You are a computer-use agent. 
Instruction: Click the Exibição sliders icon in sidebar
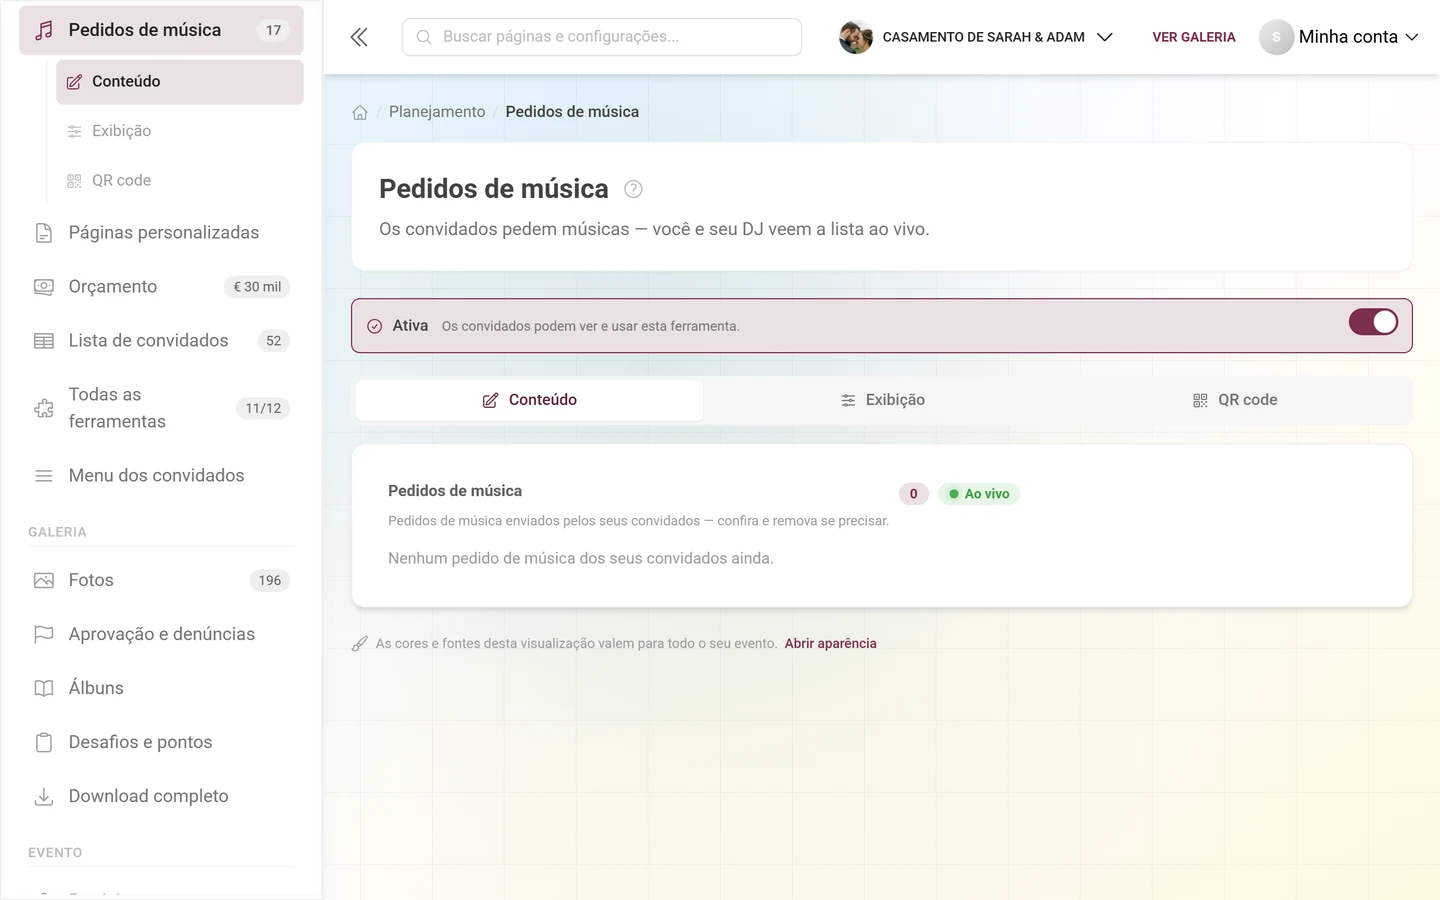[x=74, y=131]
